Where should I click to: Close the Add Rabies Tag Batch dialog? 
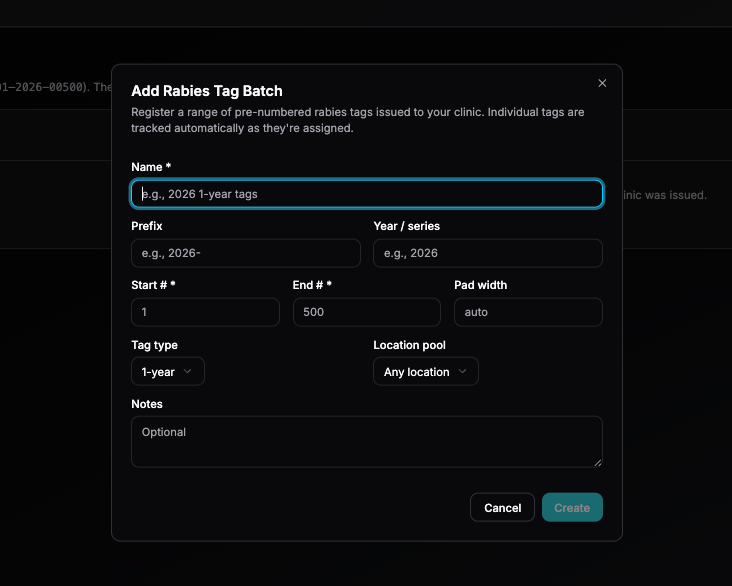click(602, 83)
